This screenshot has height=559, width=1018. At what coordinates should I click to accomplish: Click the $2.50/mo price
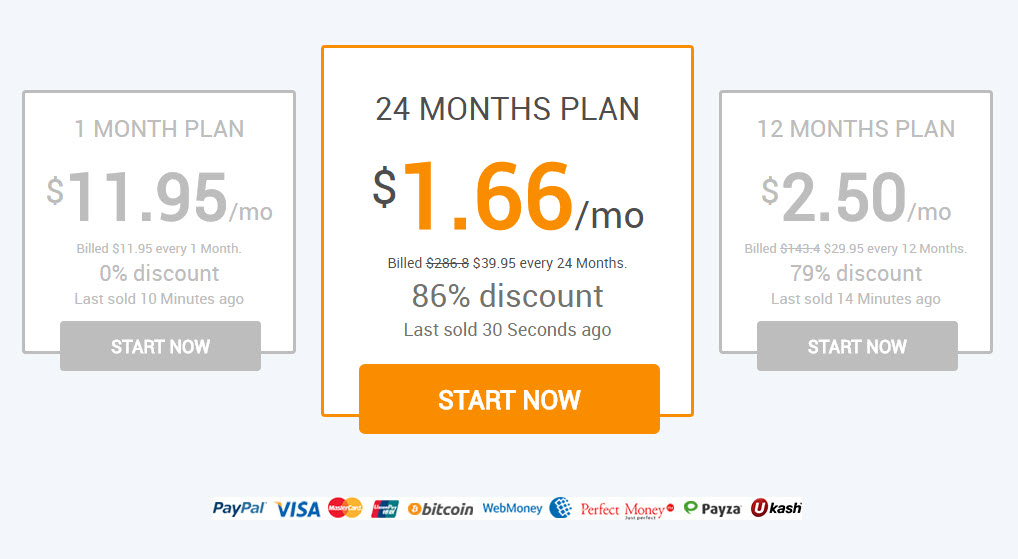(x=856, y=197)
